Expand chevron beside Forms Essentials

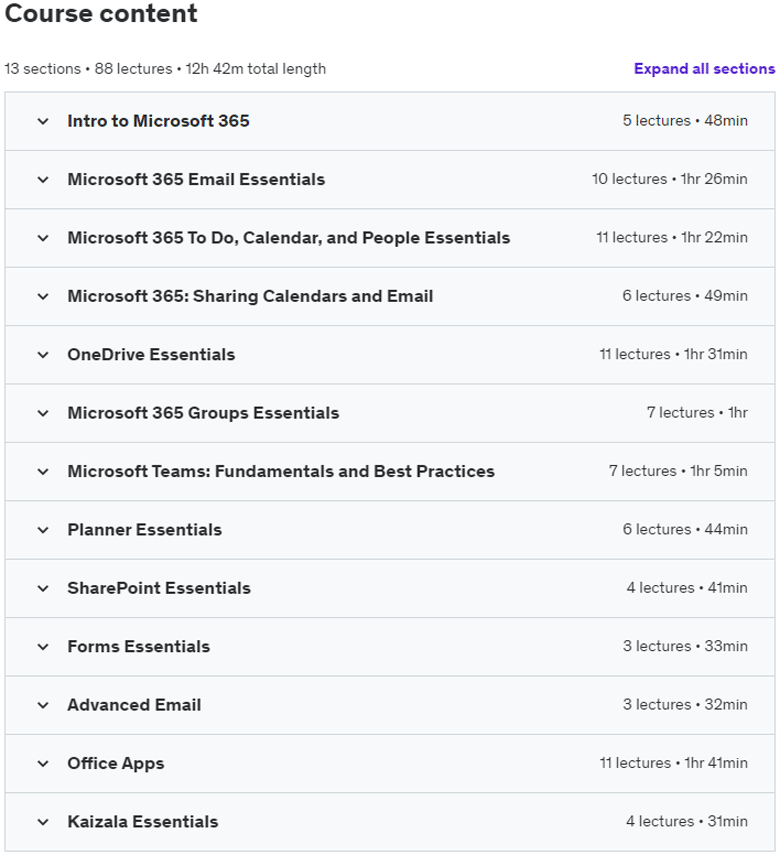[43, 646]
